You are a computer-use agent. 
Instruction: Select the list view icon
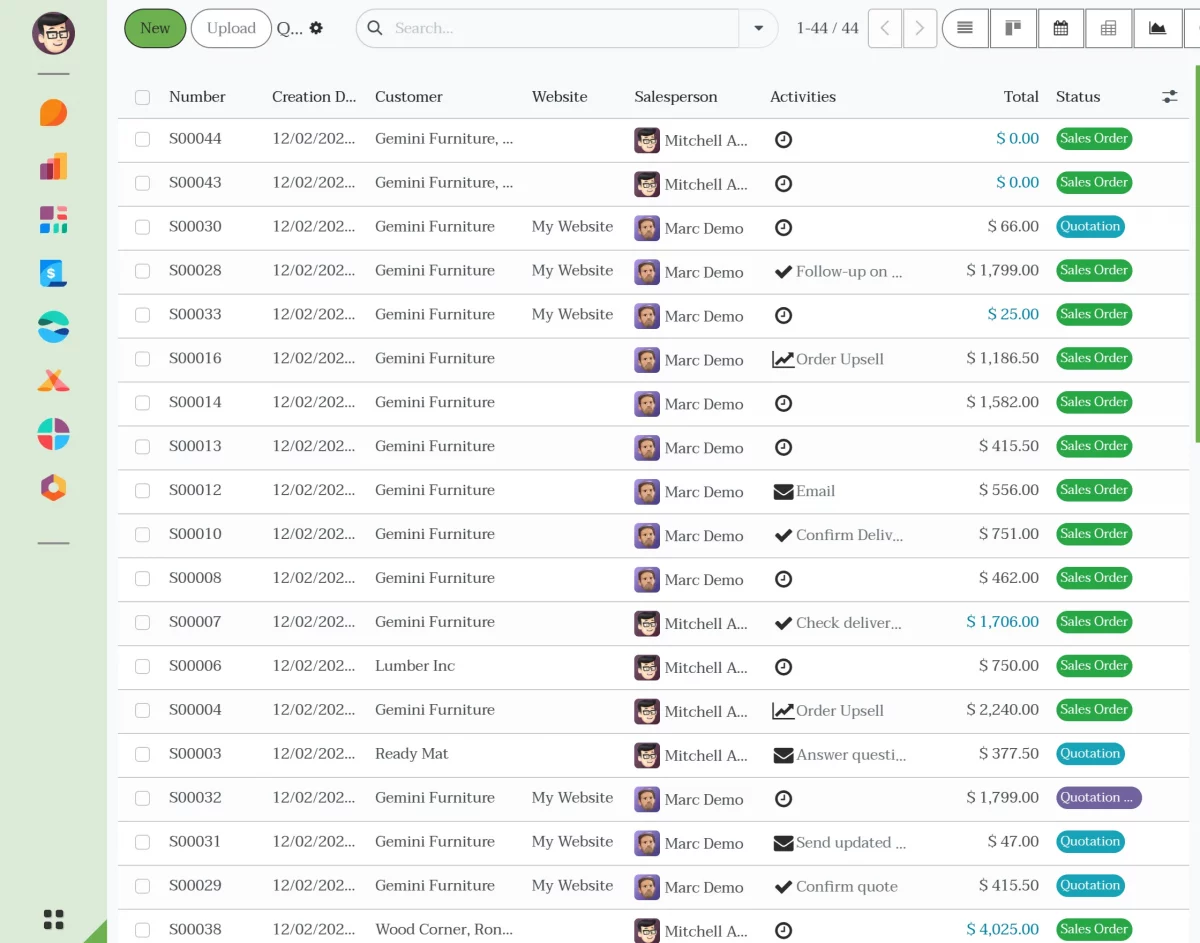click(x=965, y=28)
